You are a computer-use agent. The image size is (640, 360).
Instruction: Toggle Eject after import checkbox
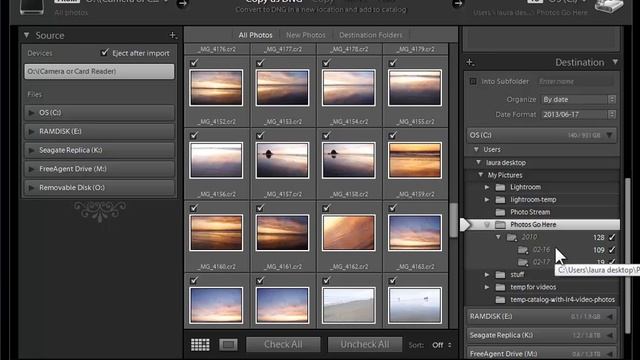pos(105,53)
